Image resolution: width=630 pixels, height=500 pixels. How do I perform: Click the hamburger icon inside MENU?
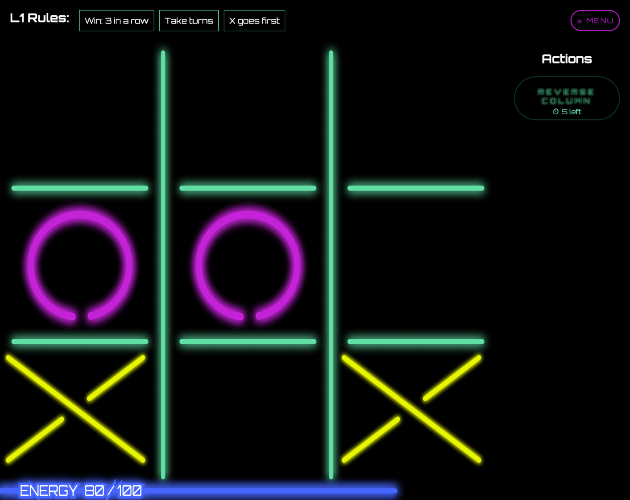579,21
